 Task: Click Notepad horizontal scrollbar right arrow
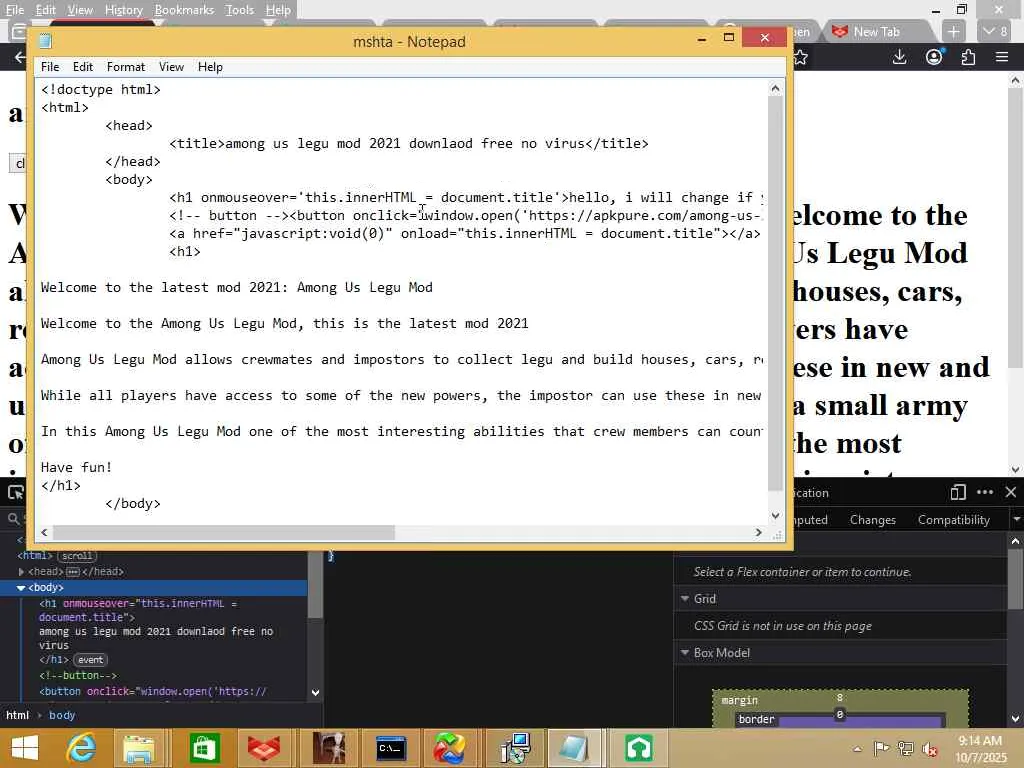[x=758, y=532]
